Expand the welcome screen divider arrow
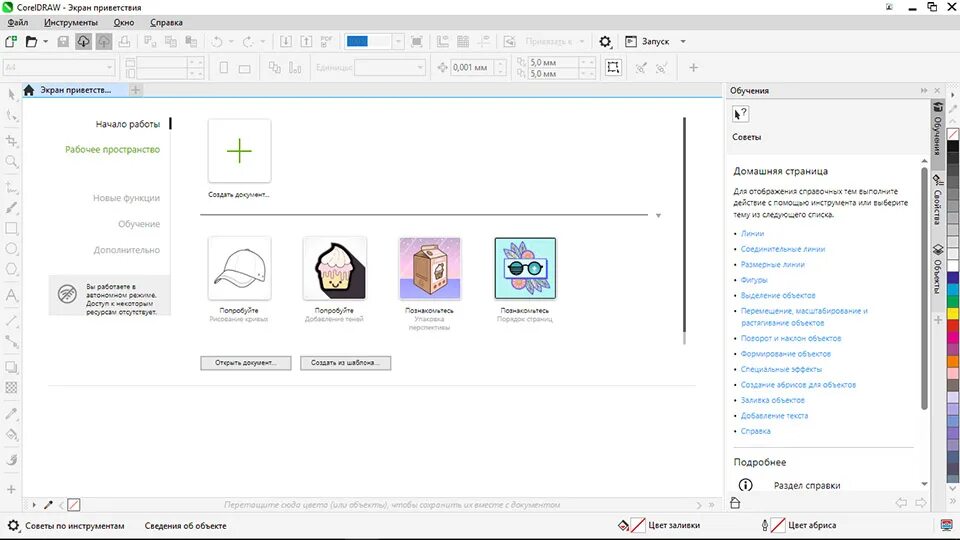 (x=658, y=216)
